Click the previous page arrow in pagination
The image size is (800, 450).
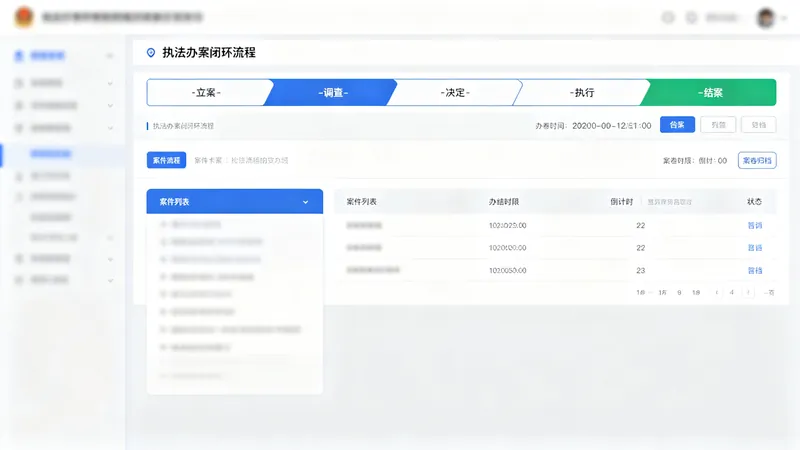(x=717, y=292)
